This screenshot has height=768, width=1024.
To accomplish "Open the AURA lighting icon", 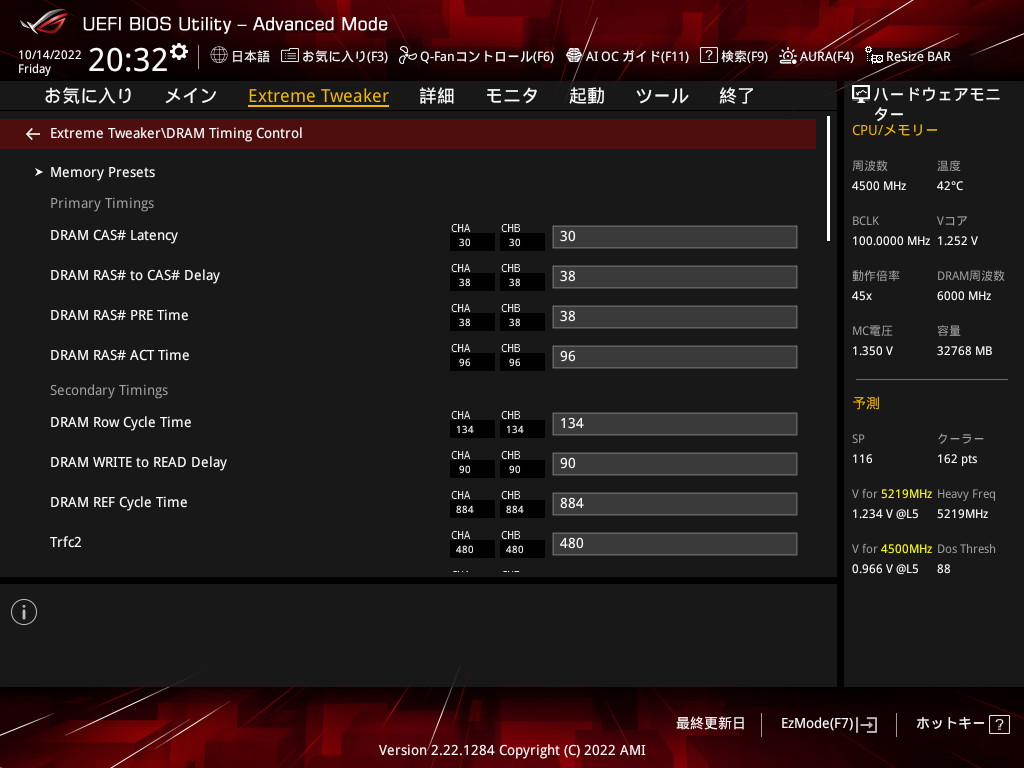I will [788, 56].
